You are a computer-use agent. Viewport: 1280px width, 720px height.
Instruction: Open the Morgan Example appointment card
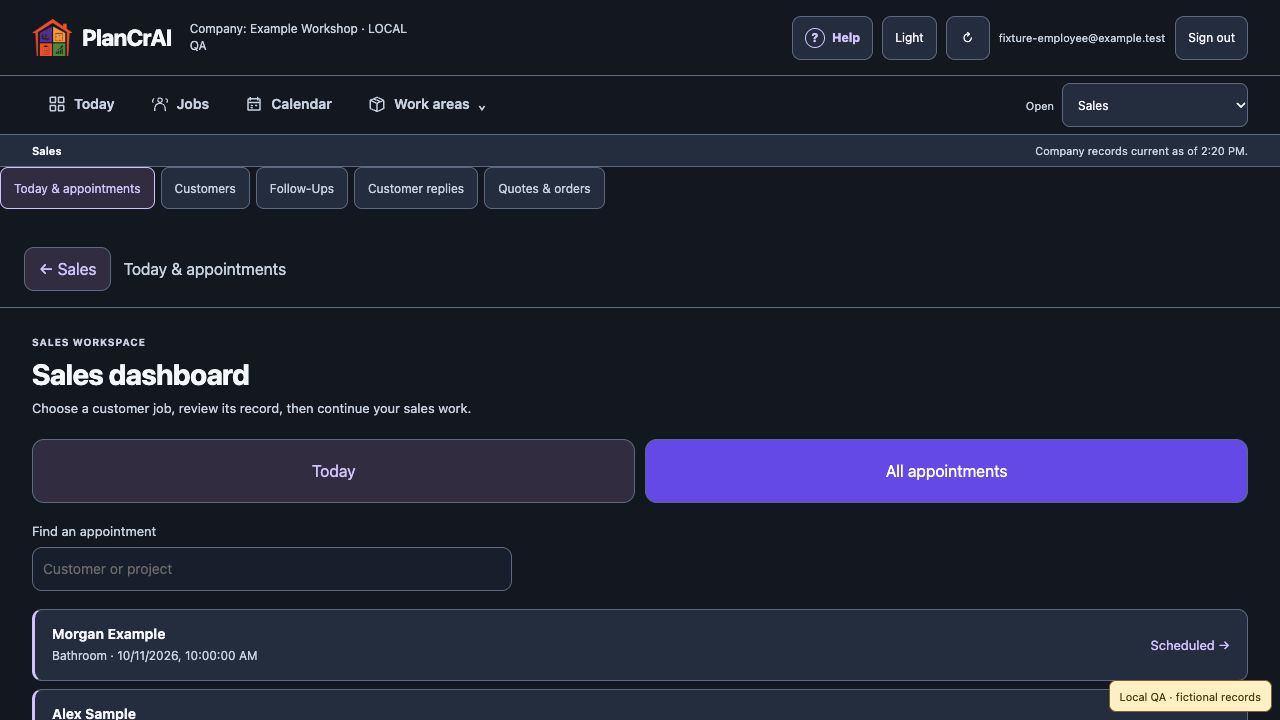tap(640, 645)
